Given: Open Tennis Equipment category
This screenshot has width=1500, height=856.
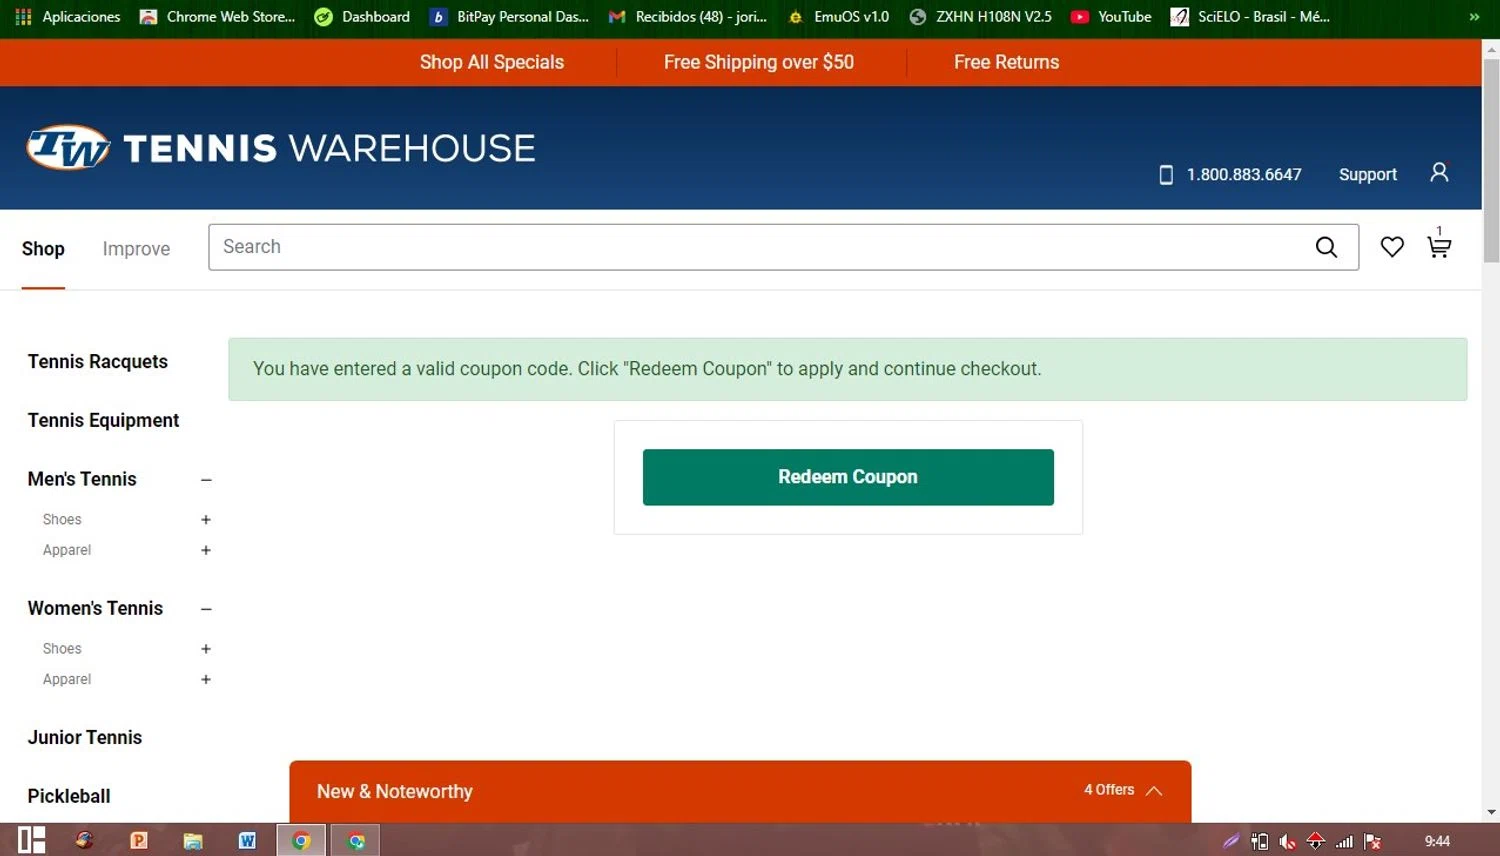Looking at the screenshot, I should [103, 421].
